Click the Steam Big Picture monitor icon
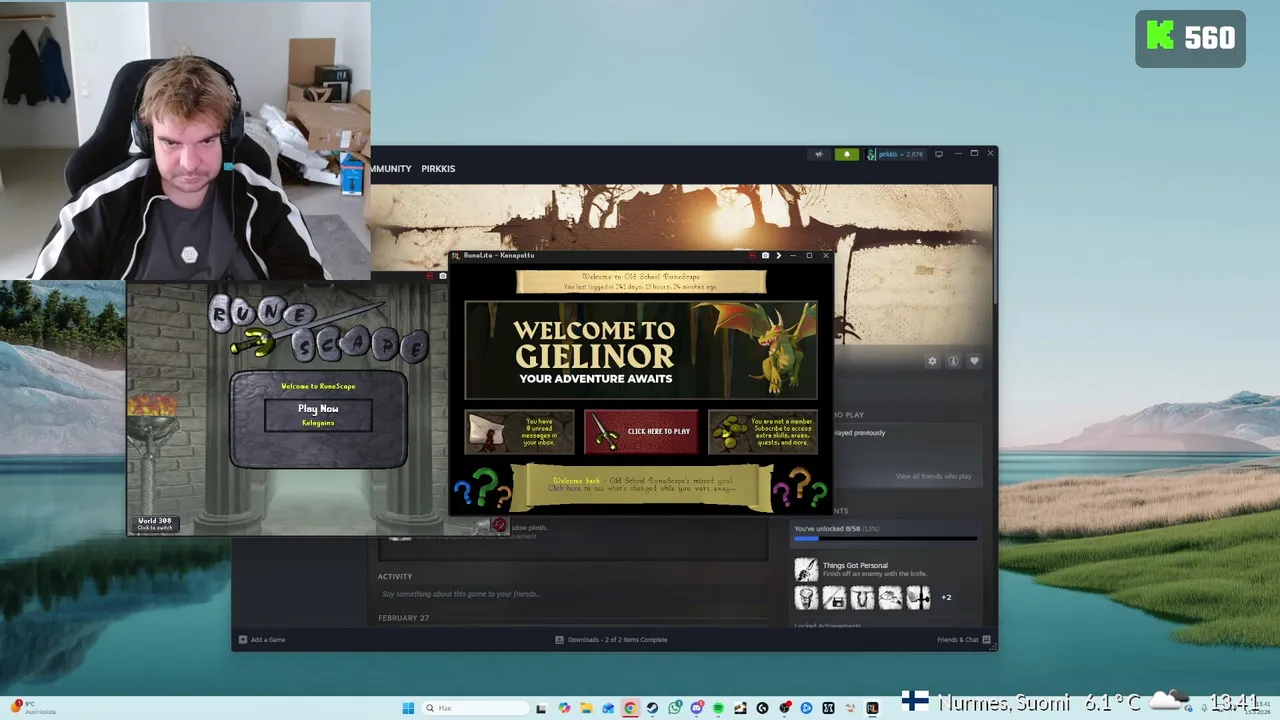The image size is (1280, 720). click(x=938, y=154)
